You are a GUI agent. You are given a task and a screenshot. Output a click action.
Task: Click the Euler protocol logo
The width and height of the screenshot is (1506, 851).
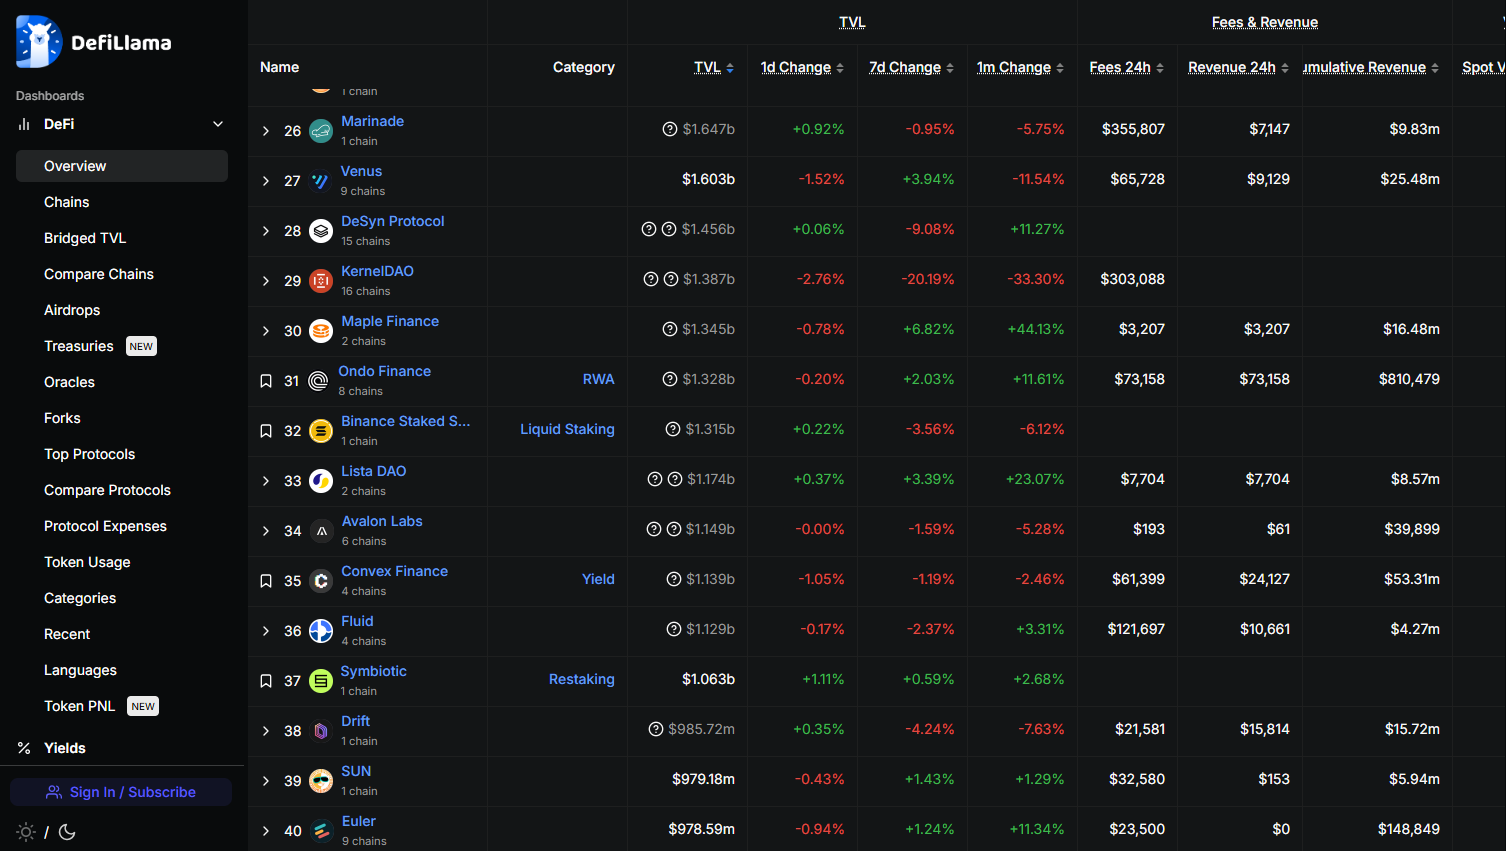(x=321, y=831)
